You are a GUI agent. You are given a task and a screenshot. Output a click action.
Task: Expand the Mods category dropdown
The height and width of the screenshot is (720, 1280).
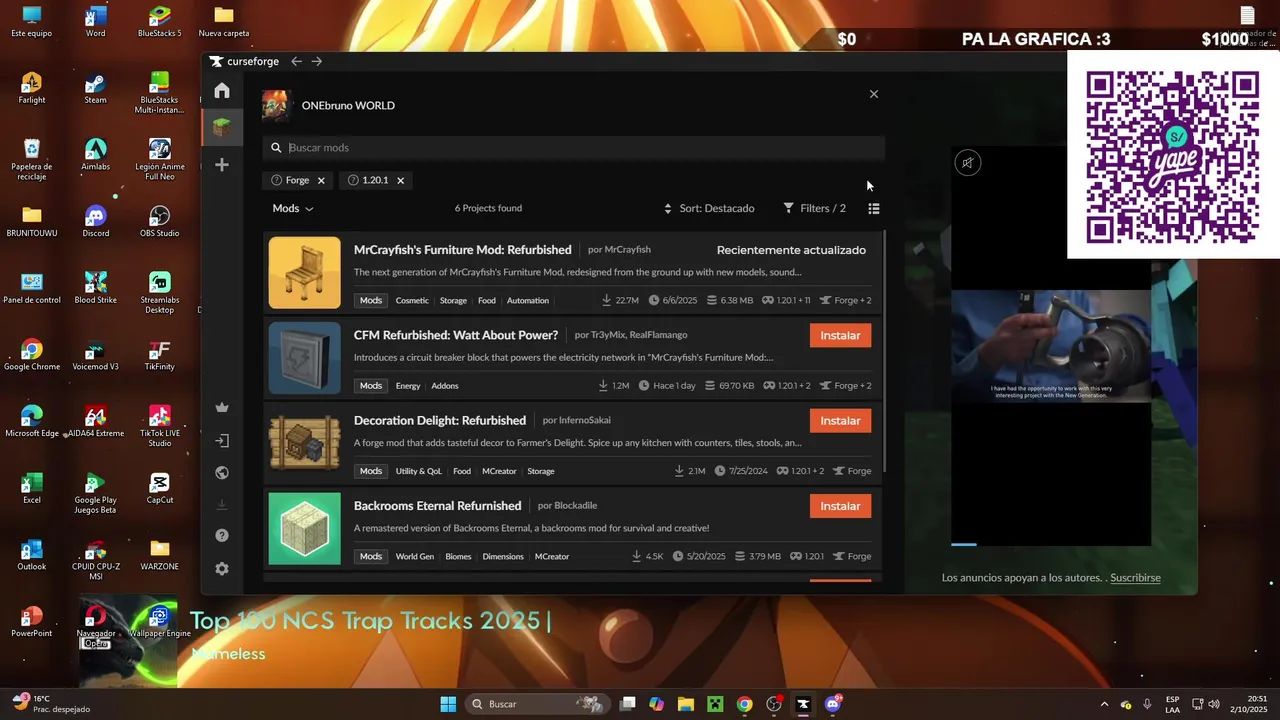[x=293, y=209]
